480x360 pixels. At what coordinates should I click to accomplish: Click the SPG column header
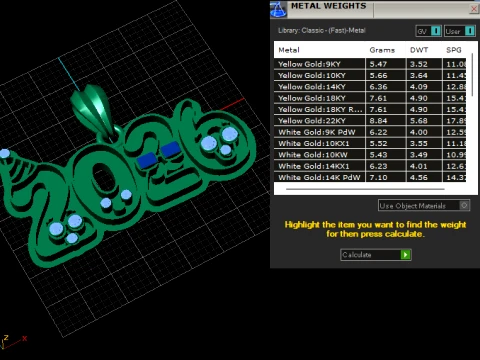(454, 50)
